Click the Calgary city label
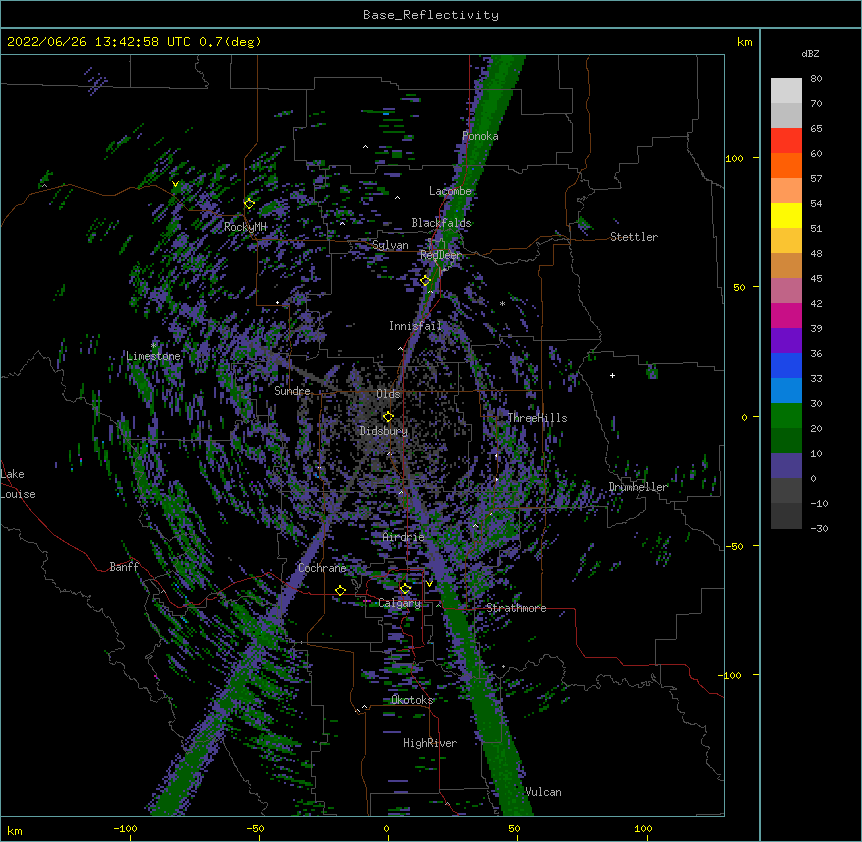Image resolution: width=862 pixels, height=842 pixels. tap(399, 603)
